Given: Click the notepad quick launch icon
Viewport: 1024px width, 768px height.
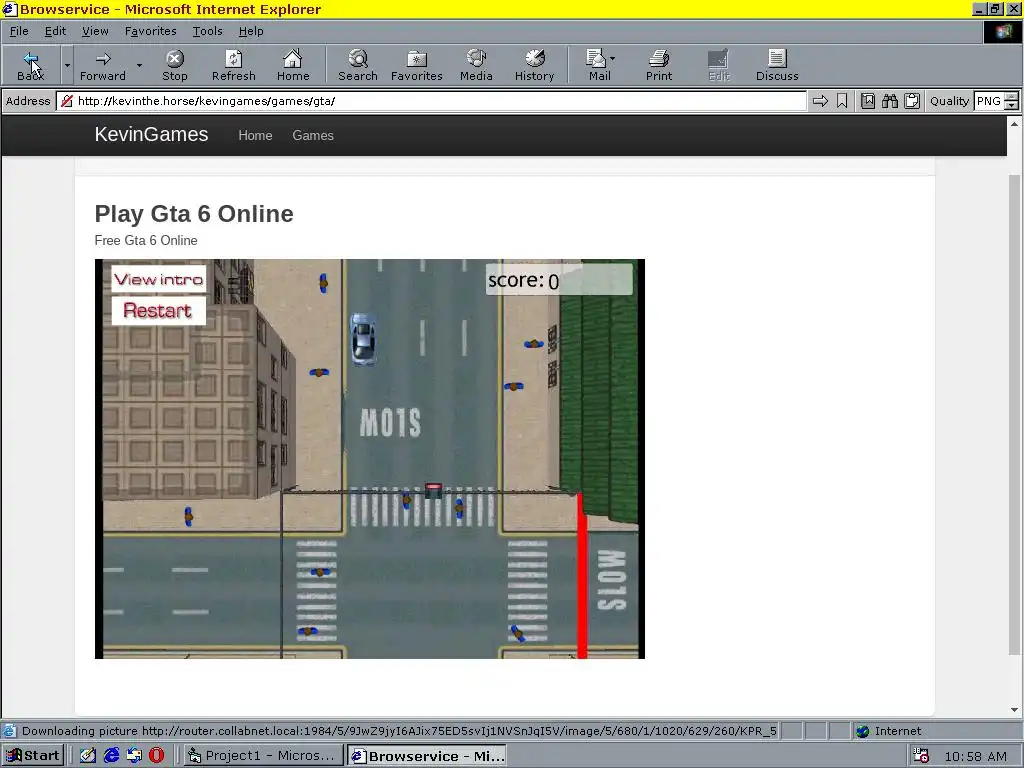Looking at the screenshot, I should coord(88,756).
